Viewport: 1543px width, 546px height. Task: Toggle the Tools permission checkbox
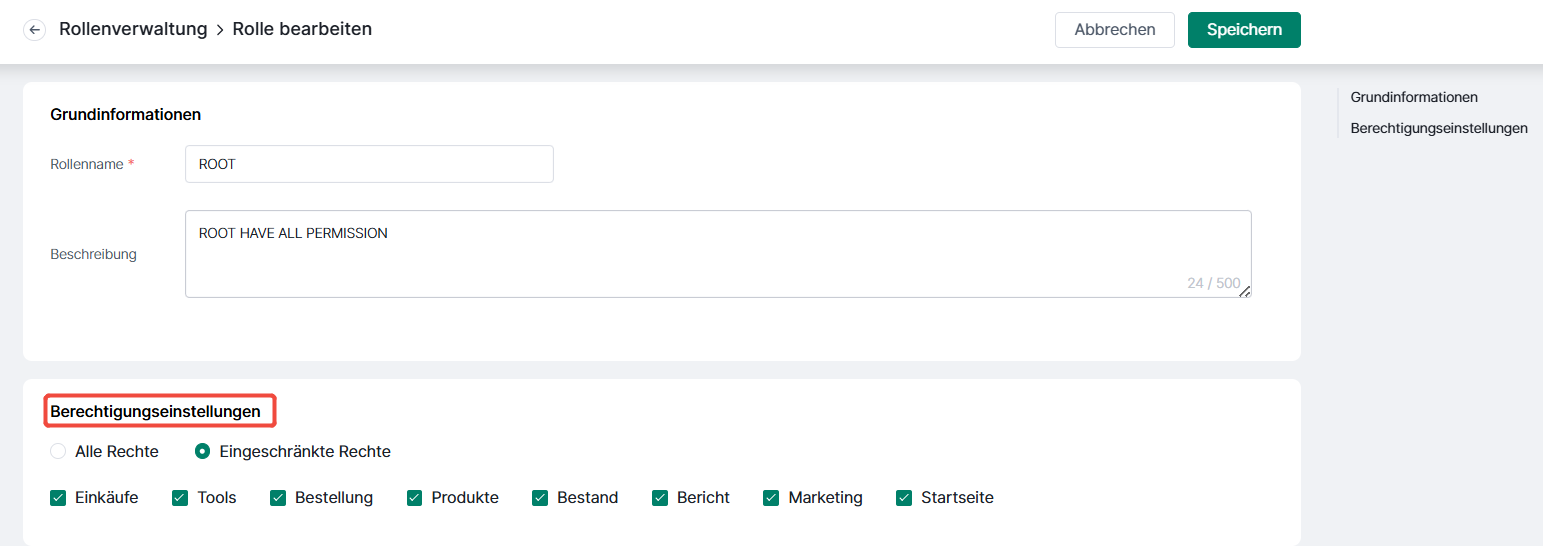[180, 498]
